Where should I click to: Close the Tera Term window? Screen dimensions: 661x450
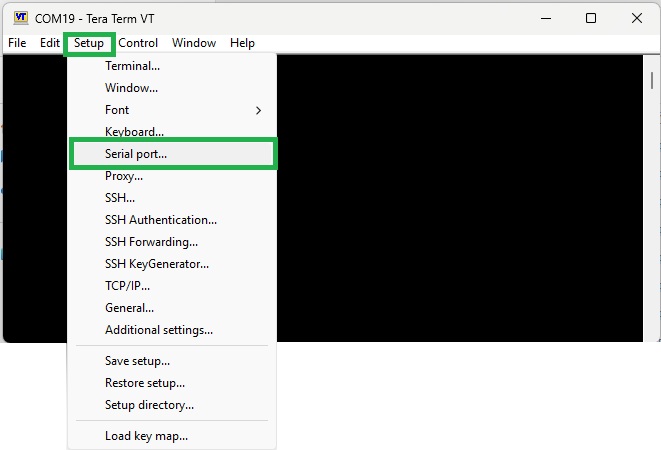click(x=637, y=18)
